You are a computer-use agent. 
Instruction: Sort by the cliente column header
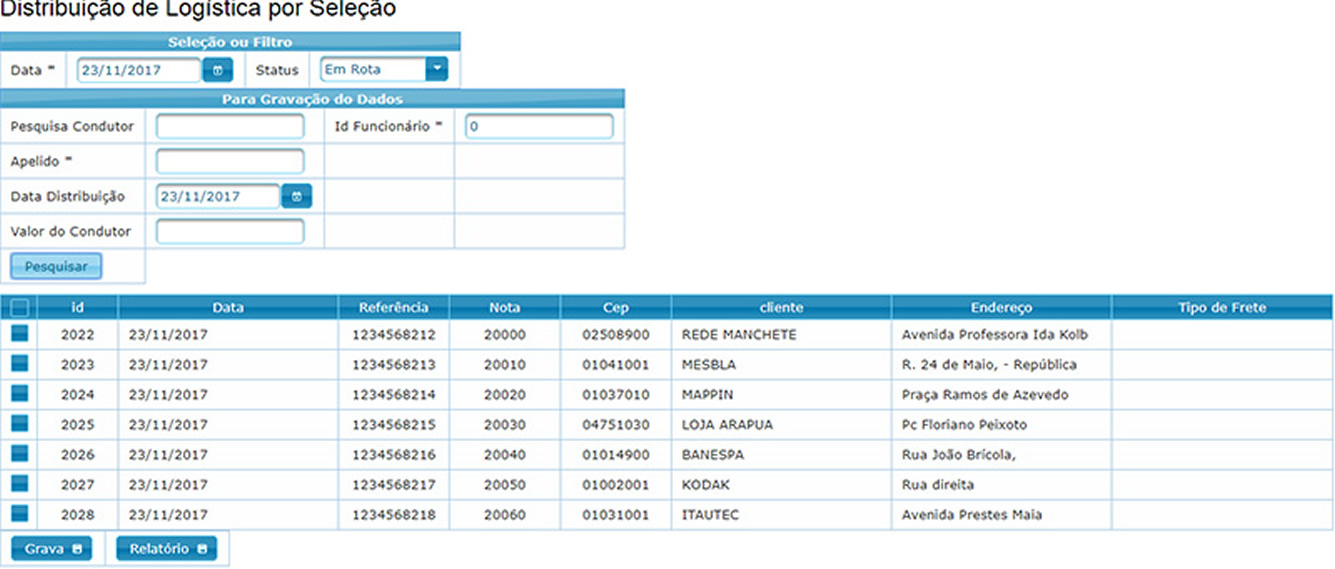[781, 308]
